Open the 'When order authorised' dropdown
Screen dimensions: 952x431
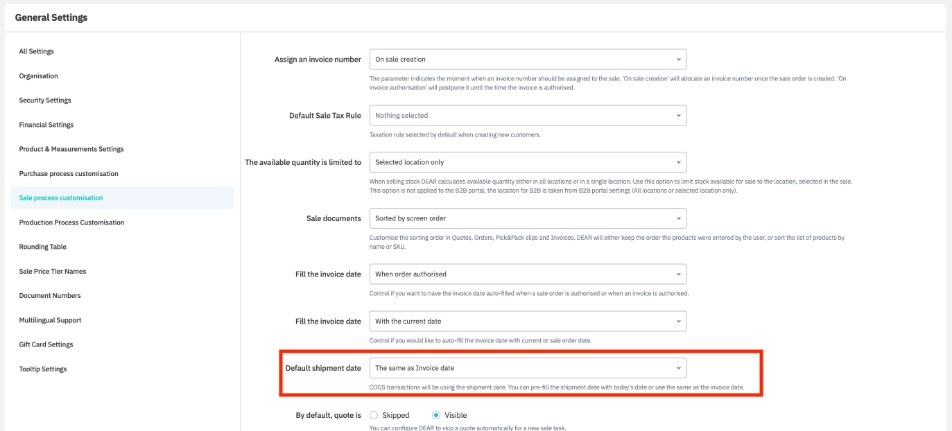coord(527,273)
